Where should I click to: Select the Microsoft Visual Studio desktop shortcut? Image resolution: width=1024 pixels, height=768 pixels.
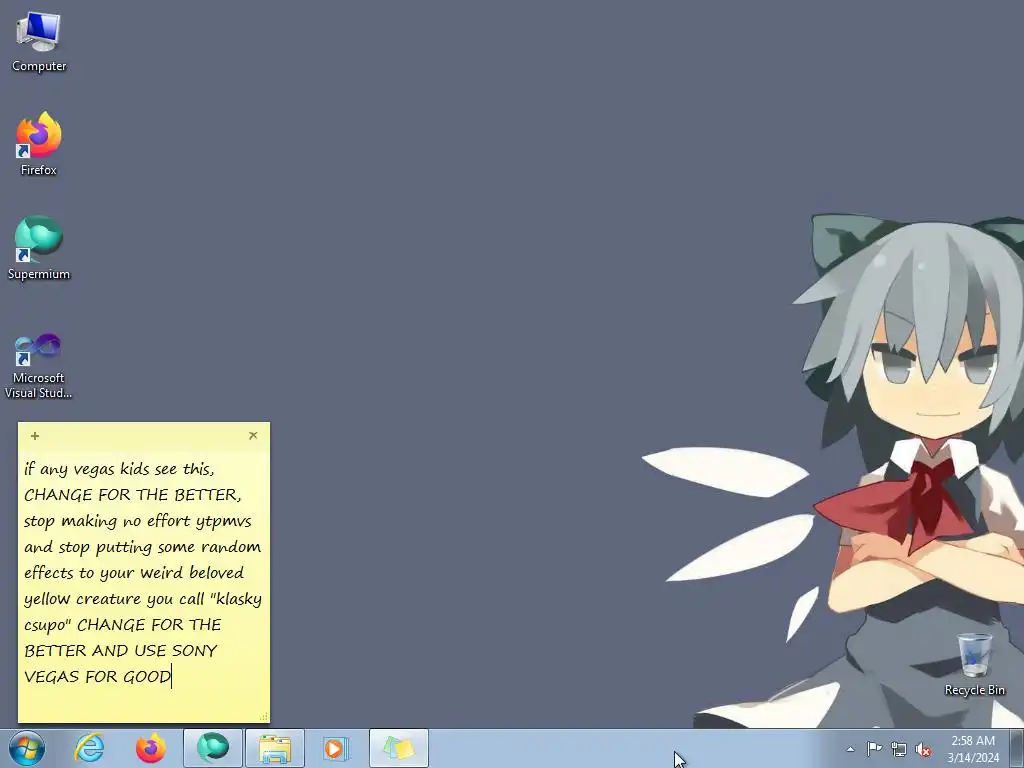click(x=39, y=366)
